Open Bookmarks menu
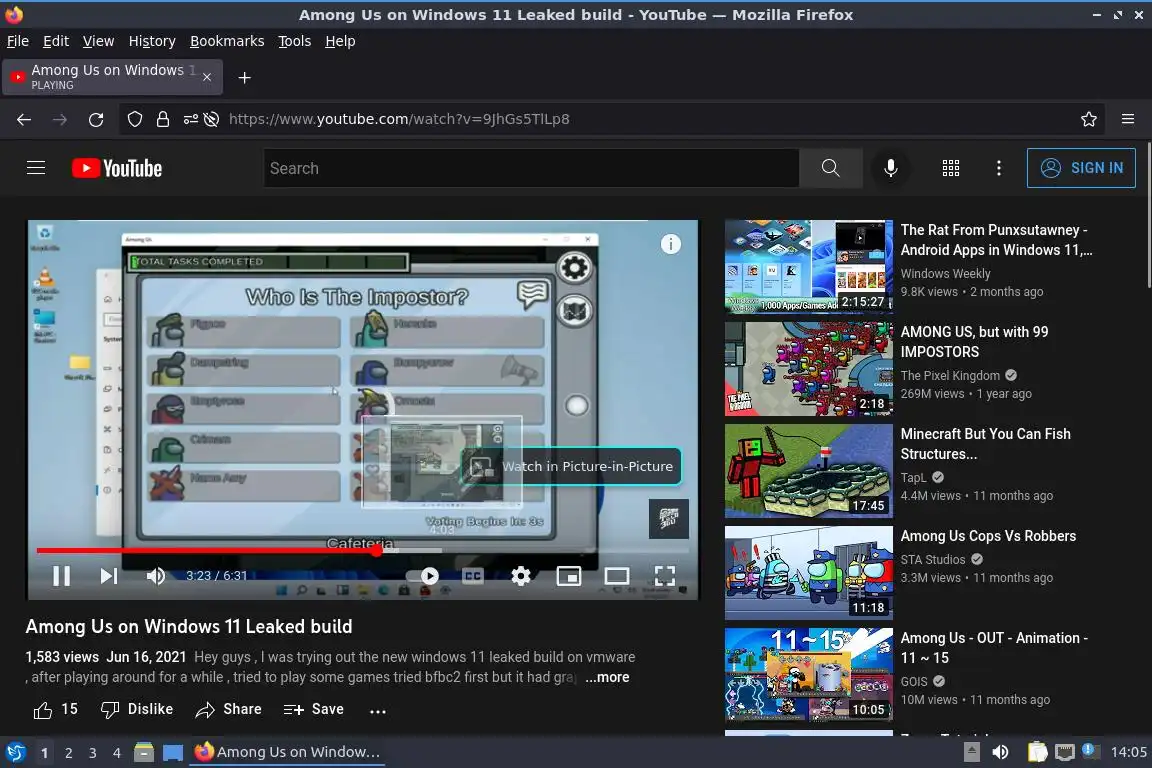Viewport: 1152px width, 768px height. (227, 41)
